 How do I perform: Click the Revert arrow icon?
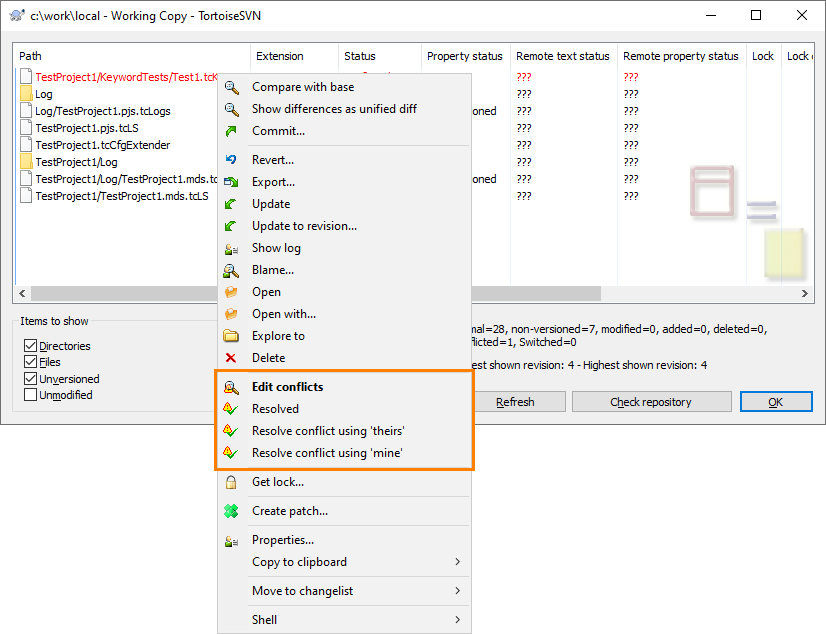[231, 159]
